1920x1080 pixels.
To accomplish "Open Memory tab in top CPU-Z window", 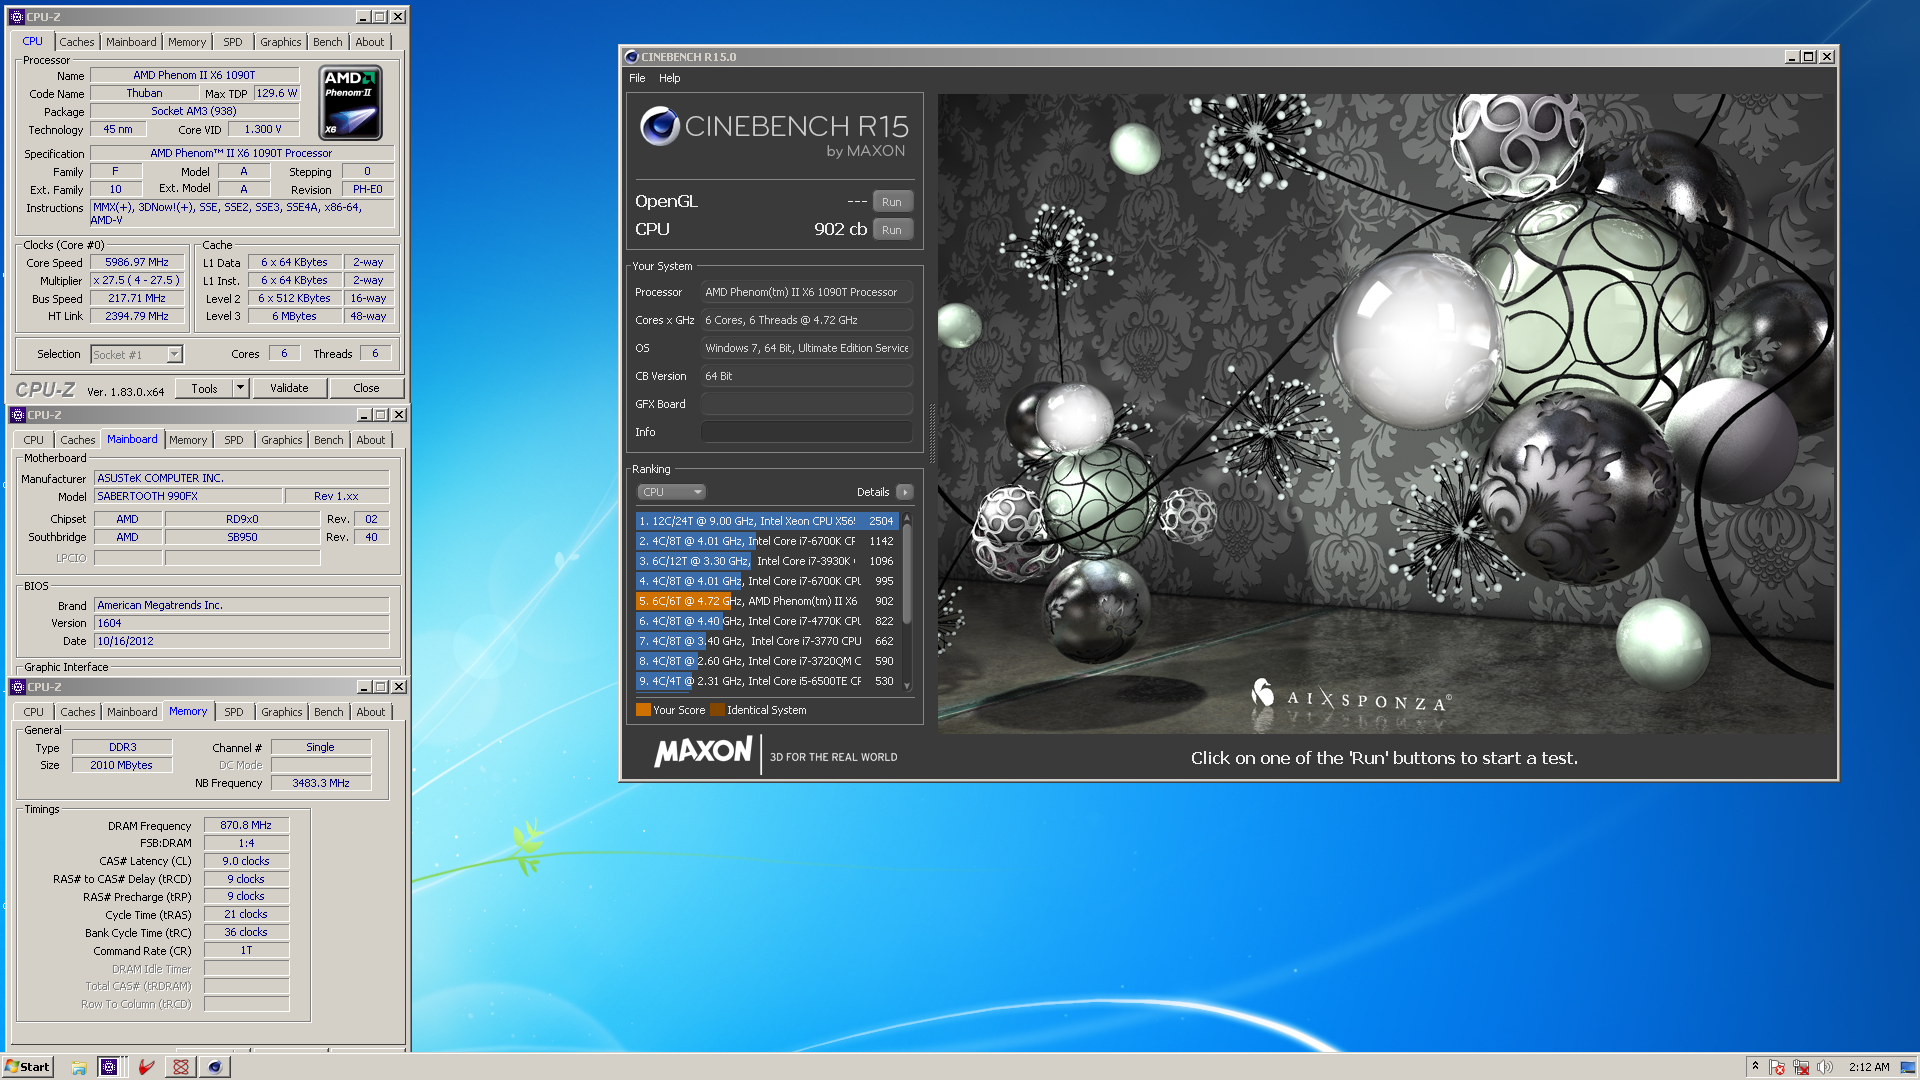I will pyautogui.click(x=187, y=42).
